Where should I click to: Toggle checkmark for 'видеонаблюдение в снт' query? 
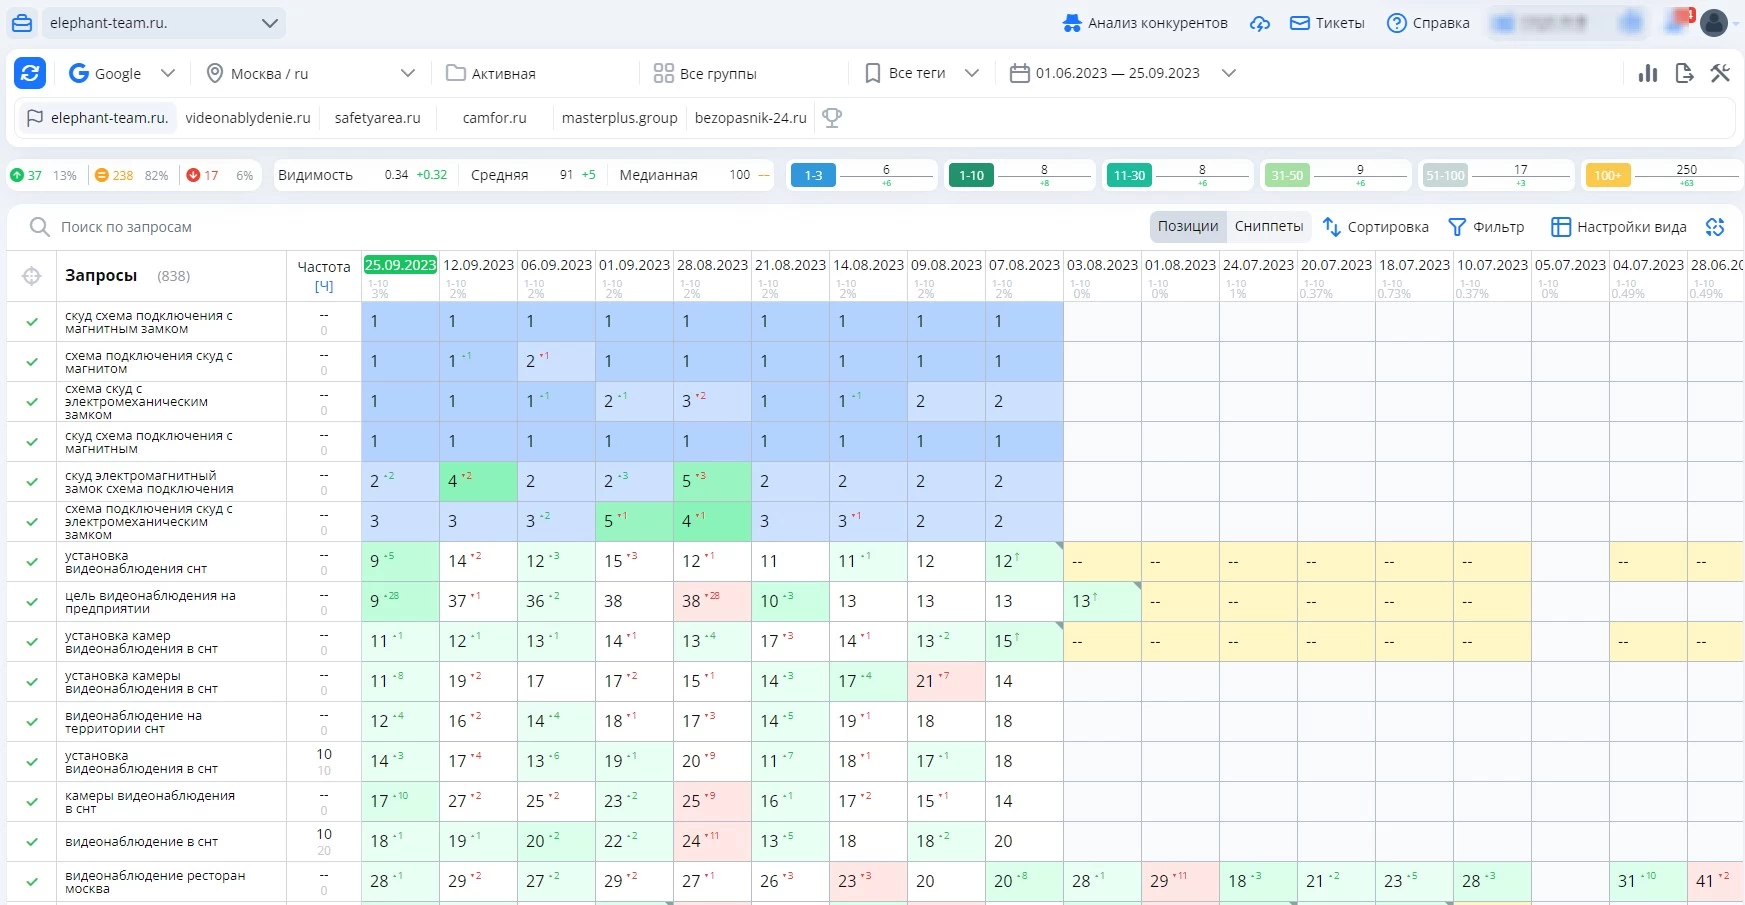[32, 842]
